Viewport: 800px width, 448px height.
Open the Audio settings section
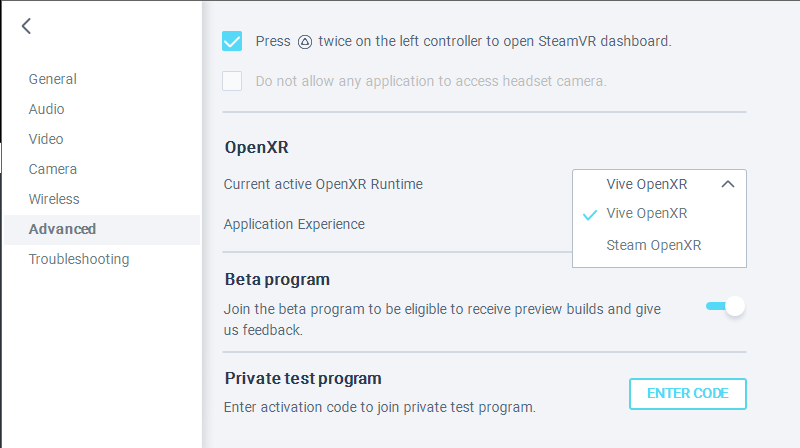pos(47,109)
